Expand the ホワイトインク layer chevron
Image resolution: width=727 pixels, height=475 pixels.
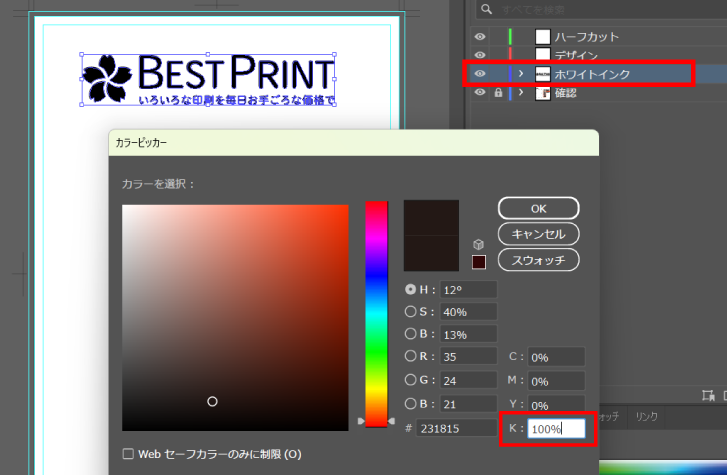click(x=521, y=74)
